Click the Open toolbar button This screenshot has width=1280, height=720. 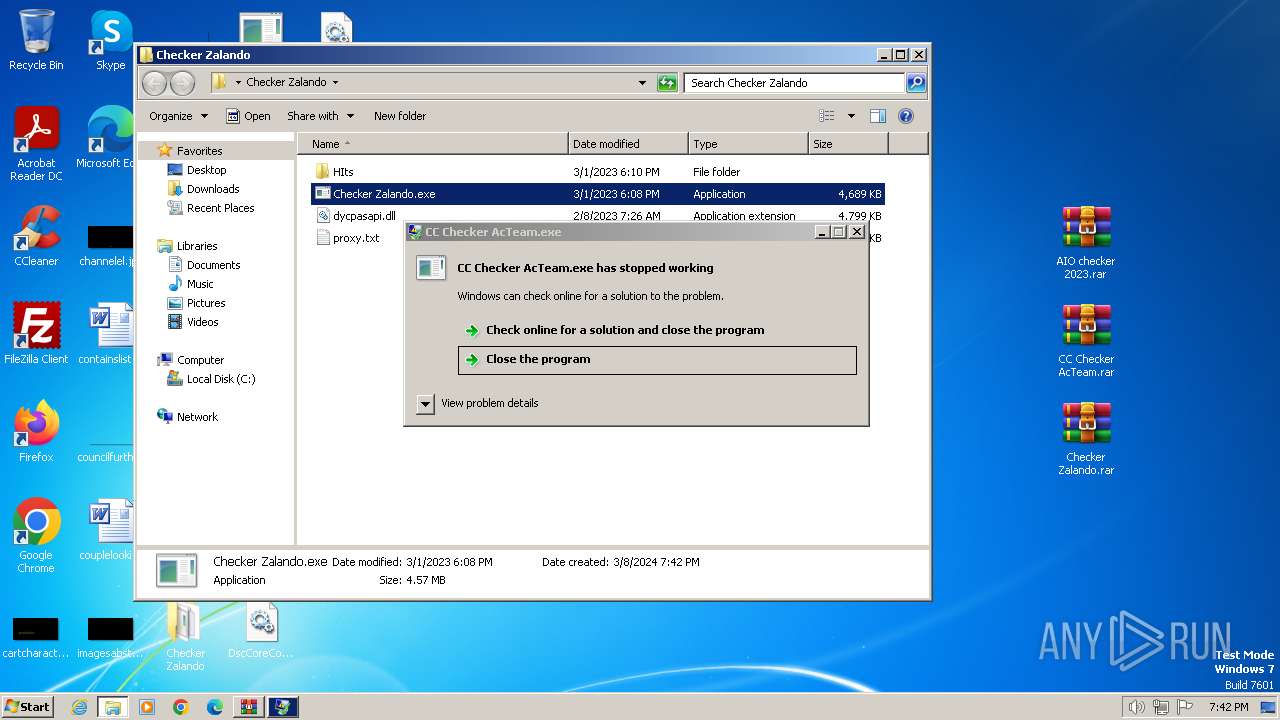coord(248,116)
